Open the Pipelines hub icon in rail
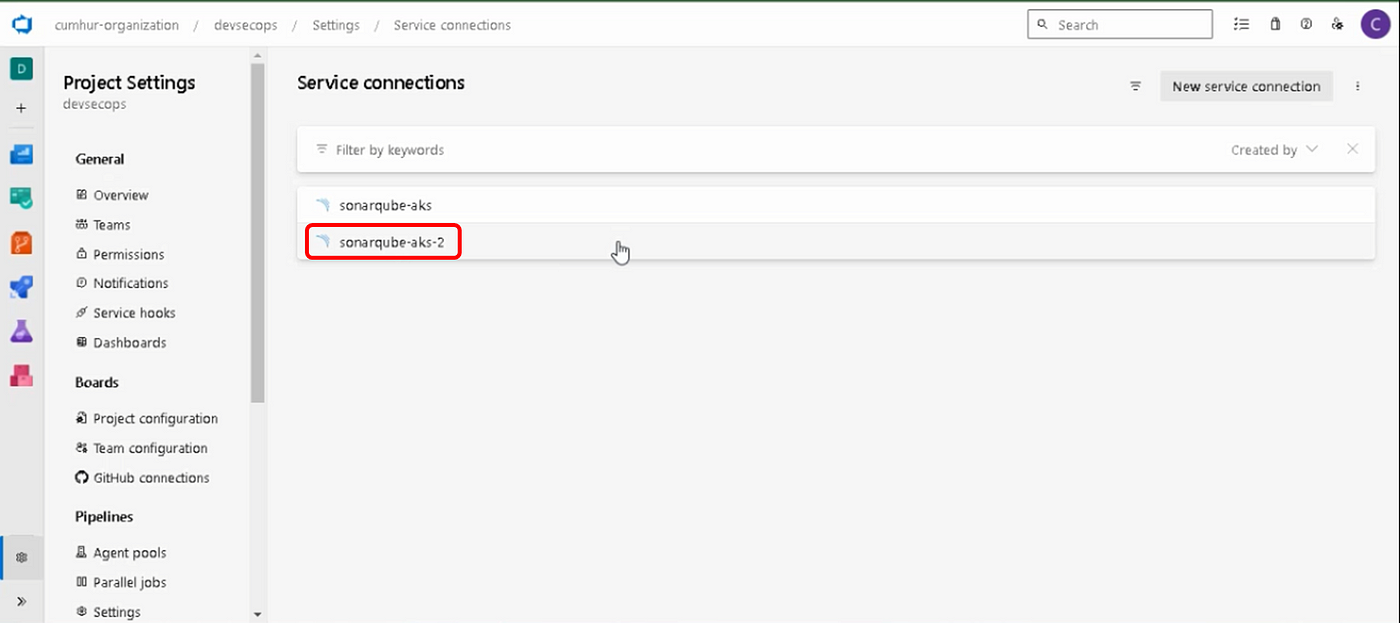The width and height of the screenshot is (1400, 623). click(x=21, y=287)
